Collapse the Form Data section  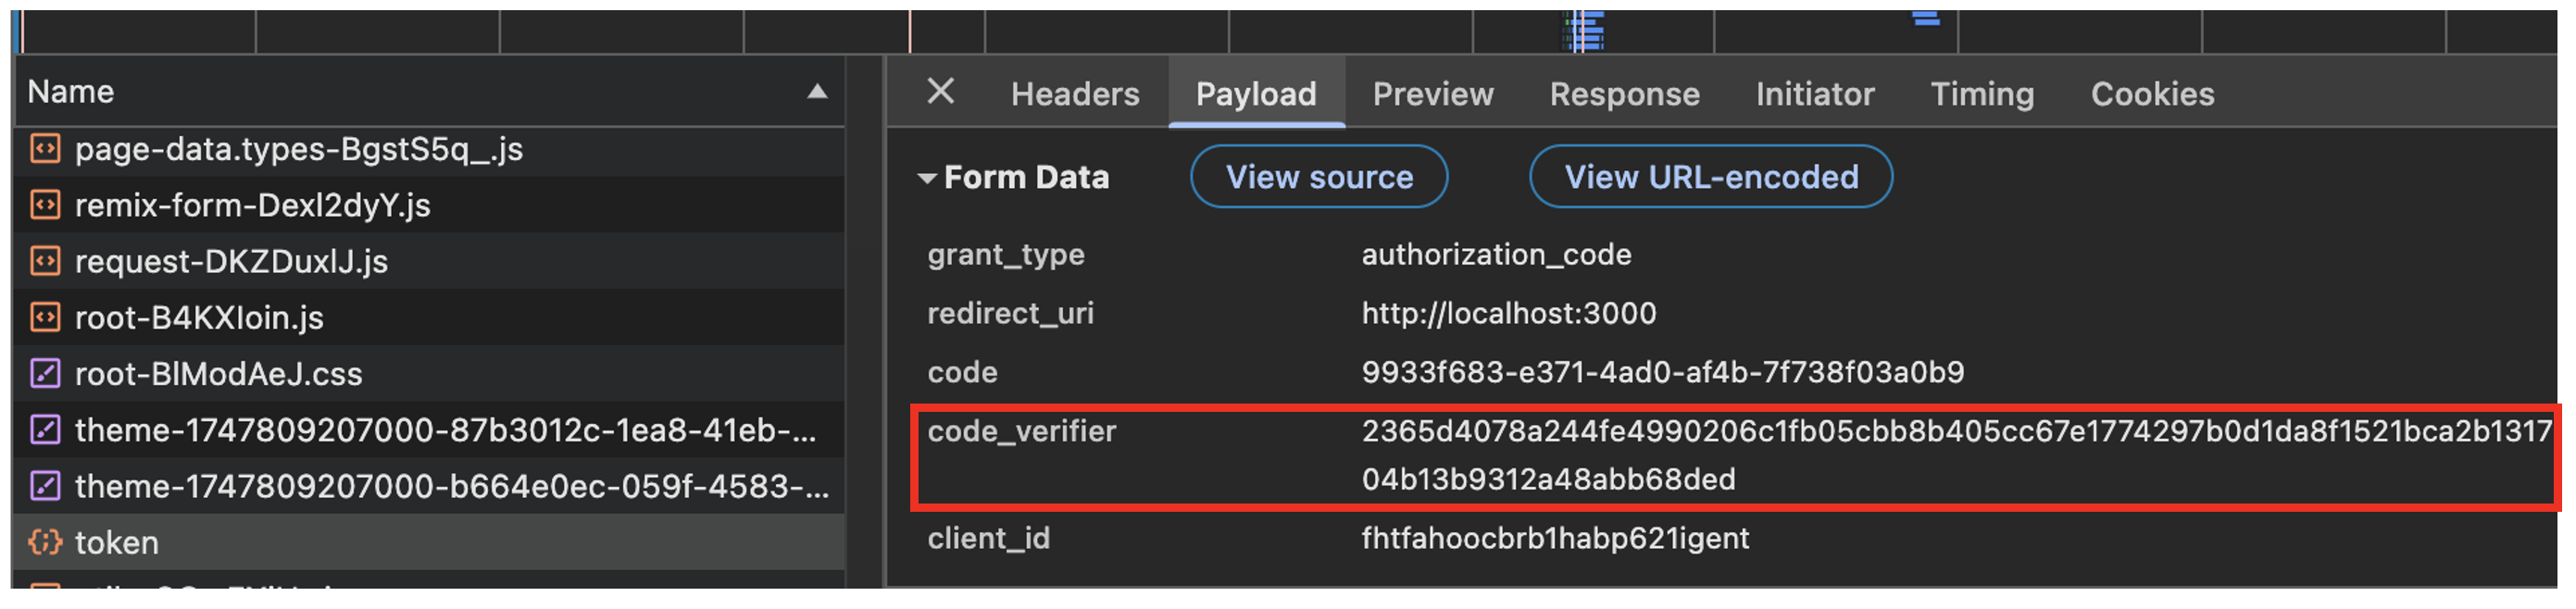coord(927,178)
